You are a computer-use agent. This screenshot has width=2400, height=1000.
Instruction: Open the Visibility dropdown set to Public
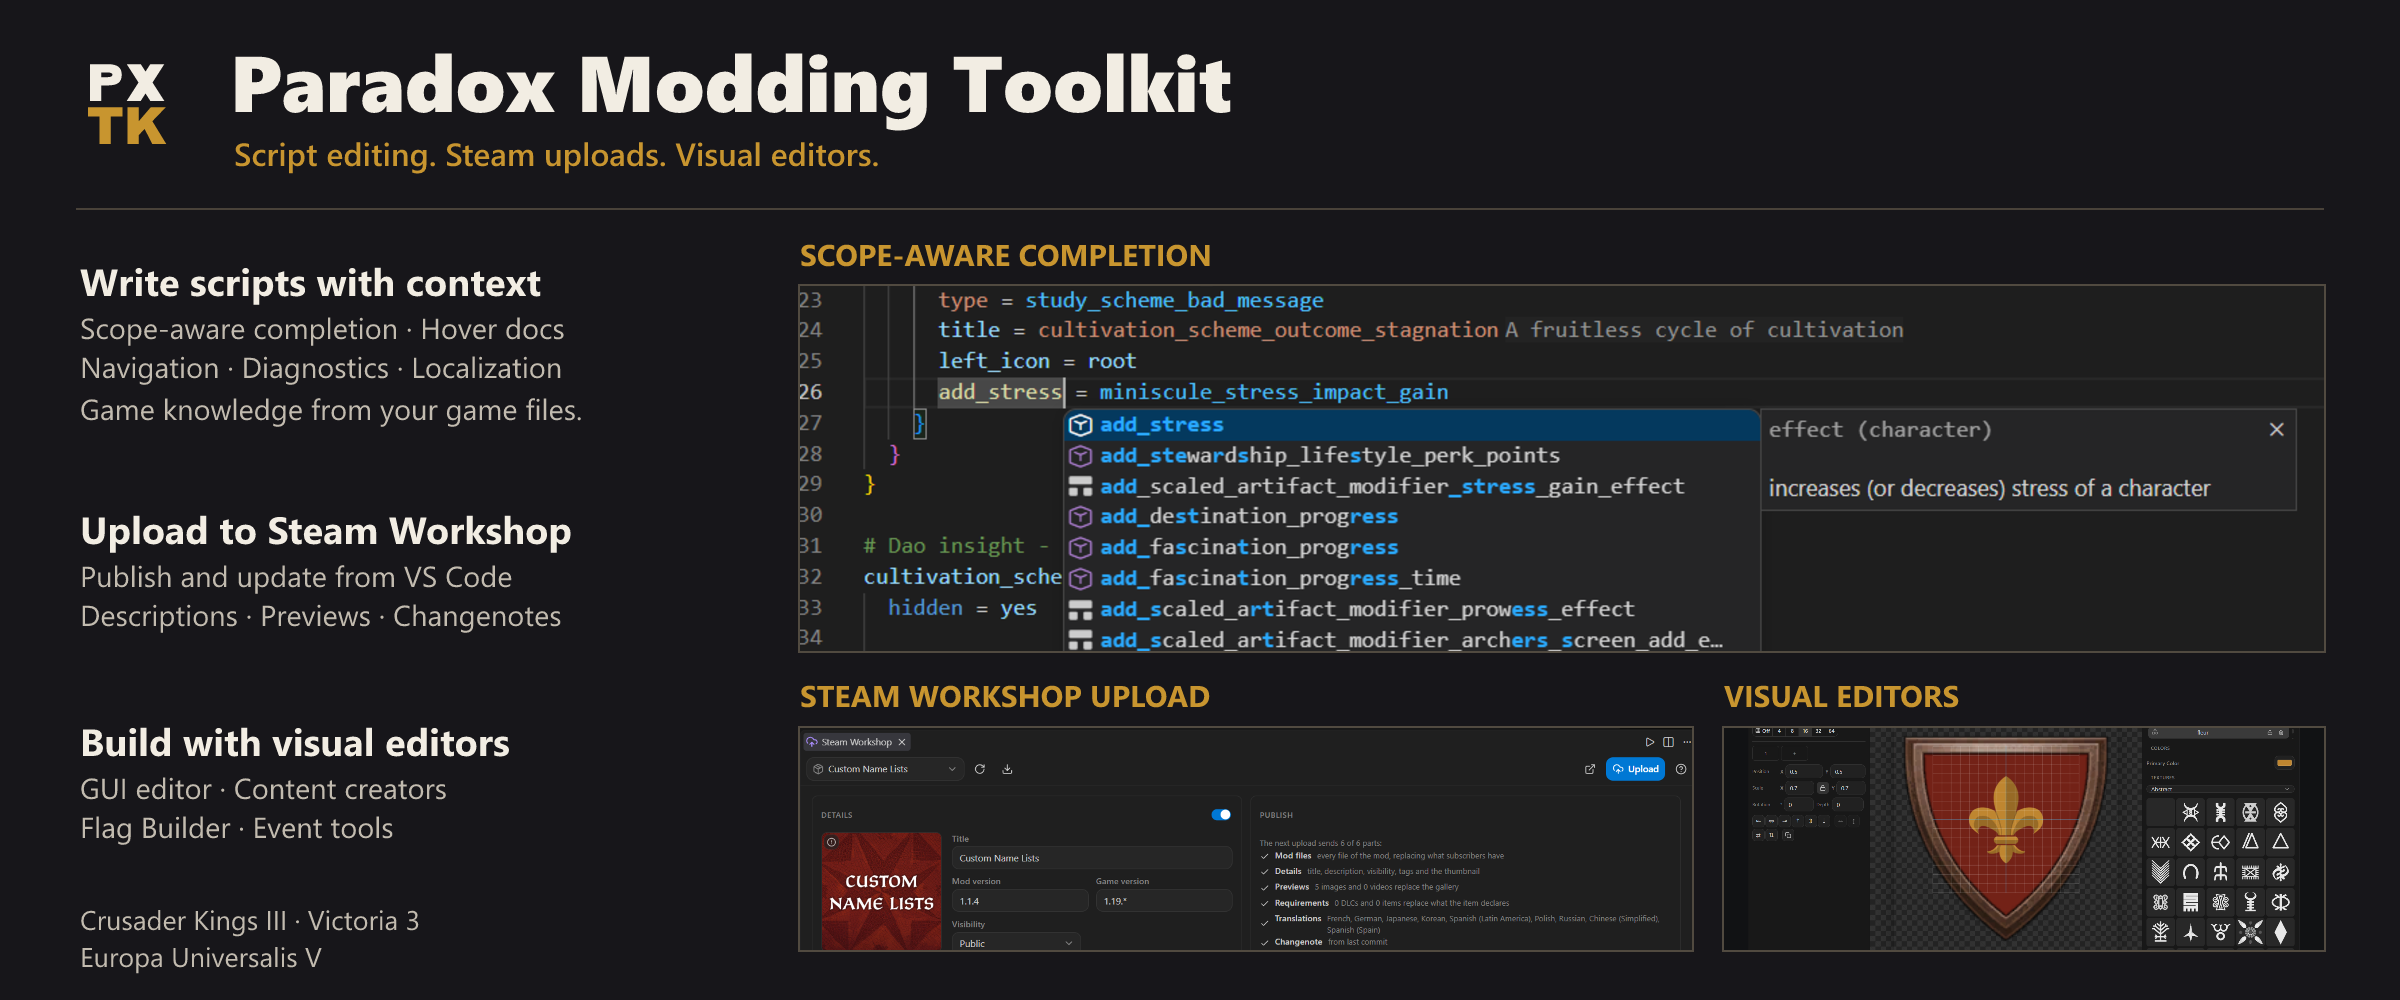click(x=1016, y=943)
